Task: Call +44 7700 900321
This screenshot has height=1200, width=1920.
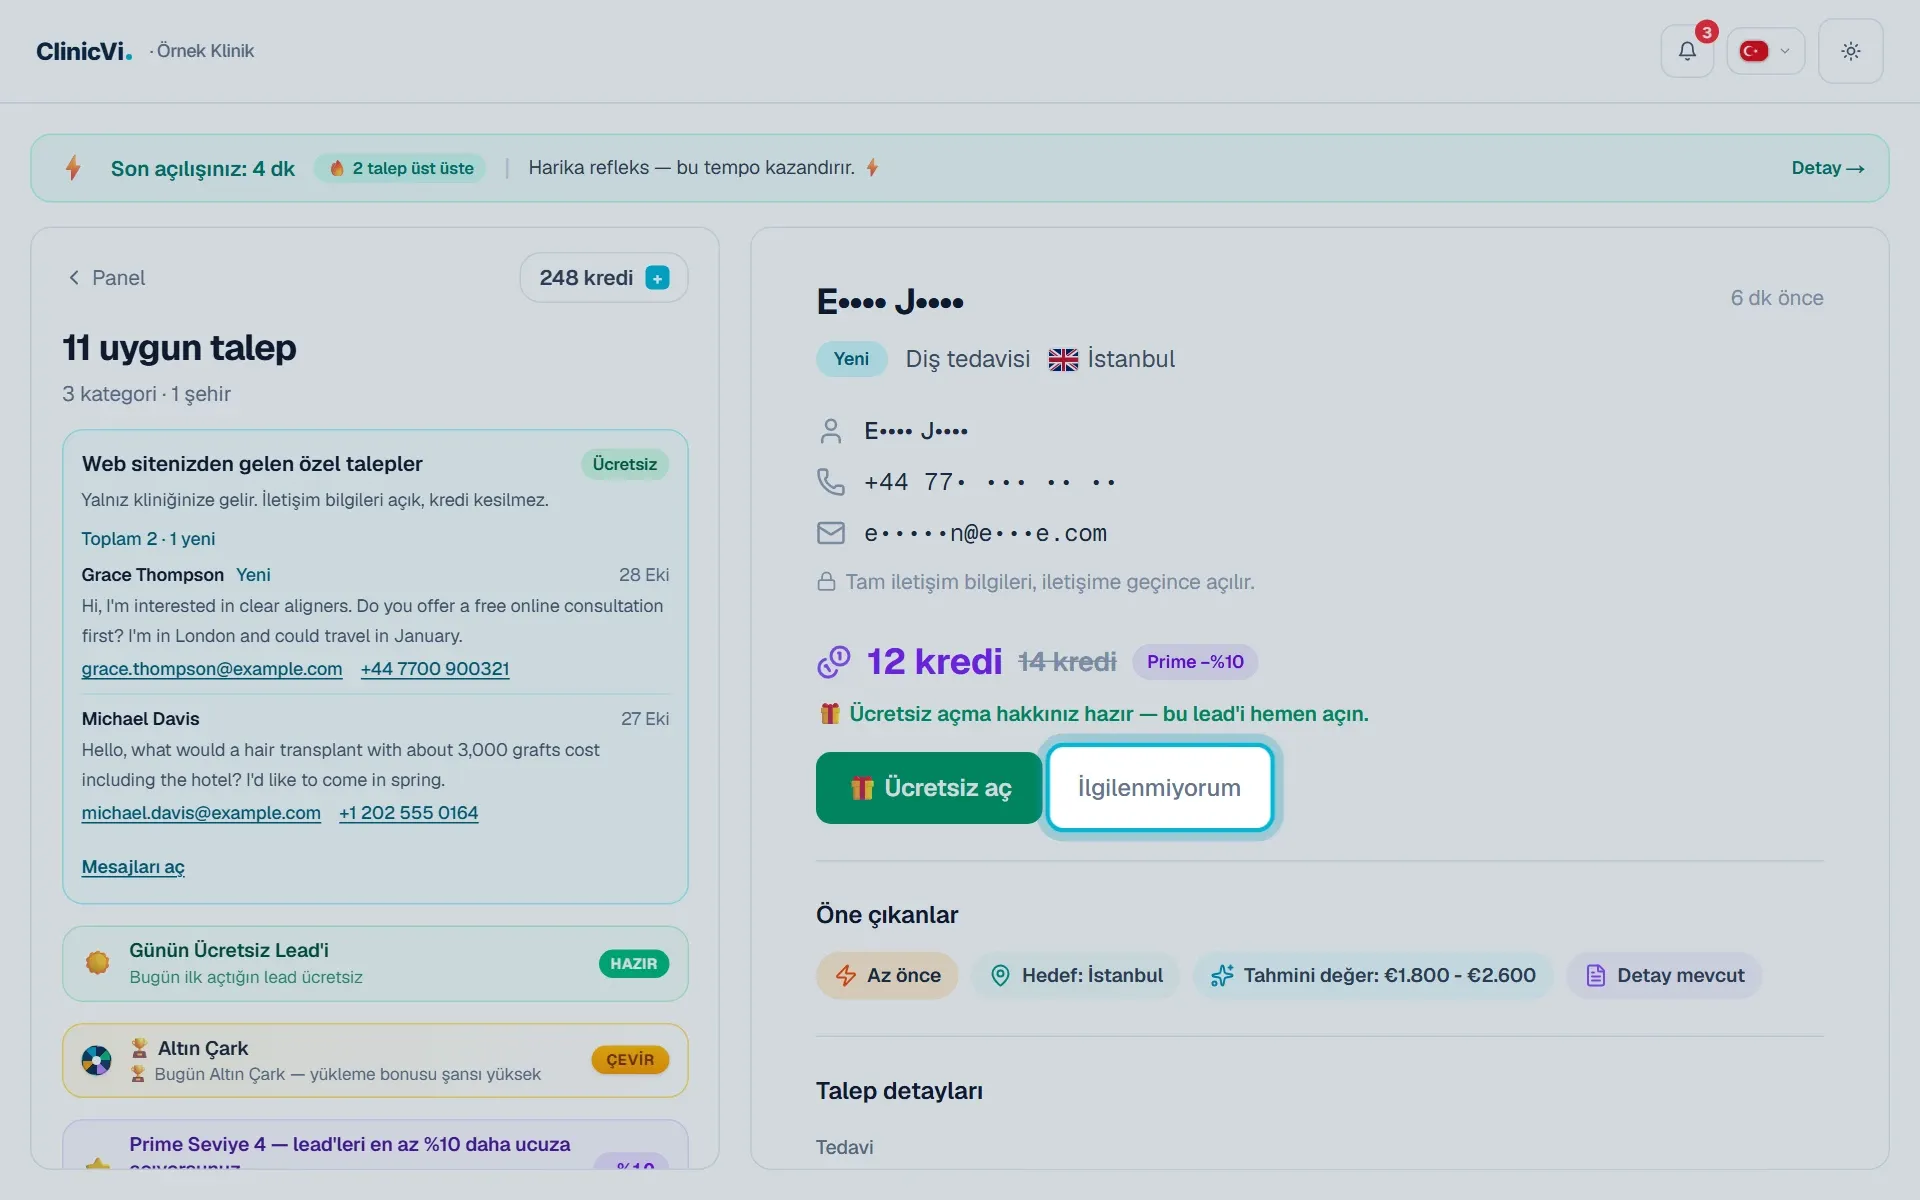Action: coord(435,669)
